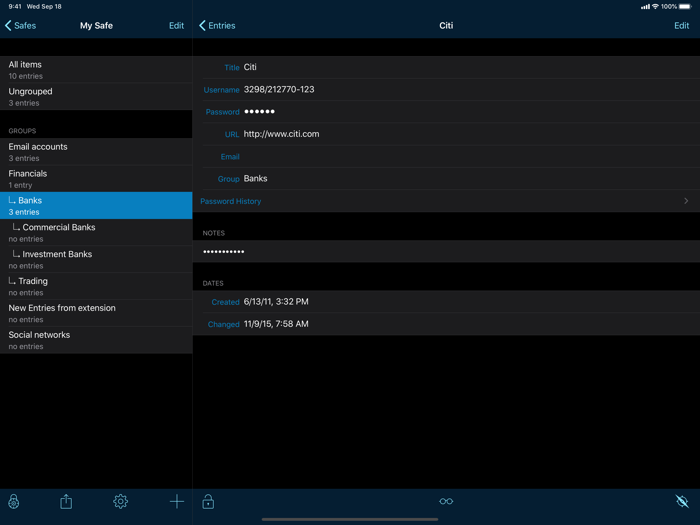Image resolution: width=700 pixels, height=525 pixels.
Task: Tap the URL http://www.citi.com
Action: [281, 134]
